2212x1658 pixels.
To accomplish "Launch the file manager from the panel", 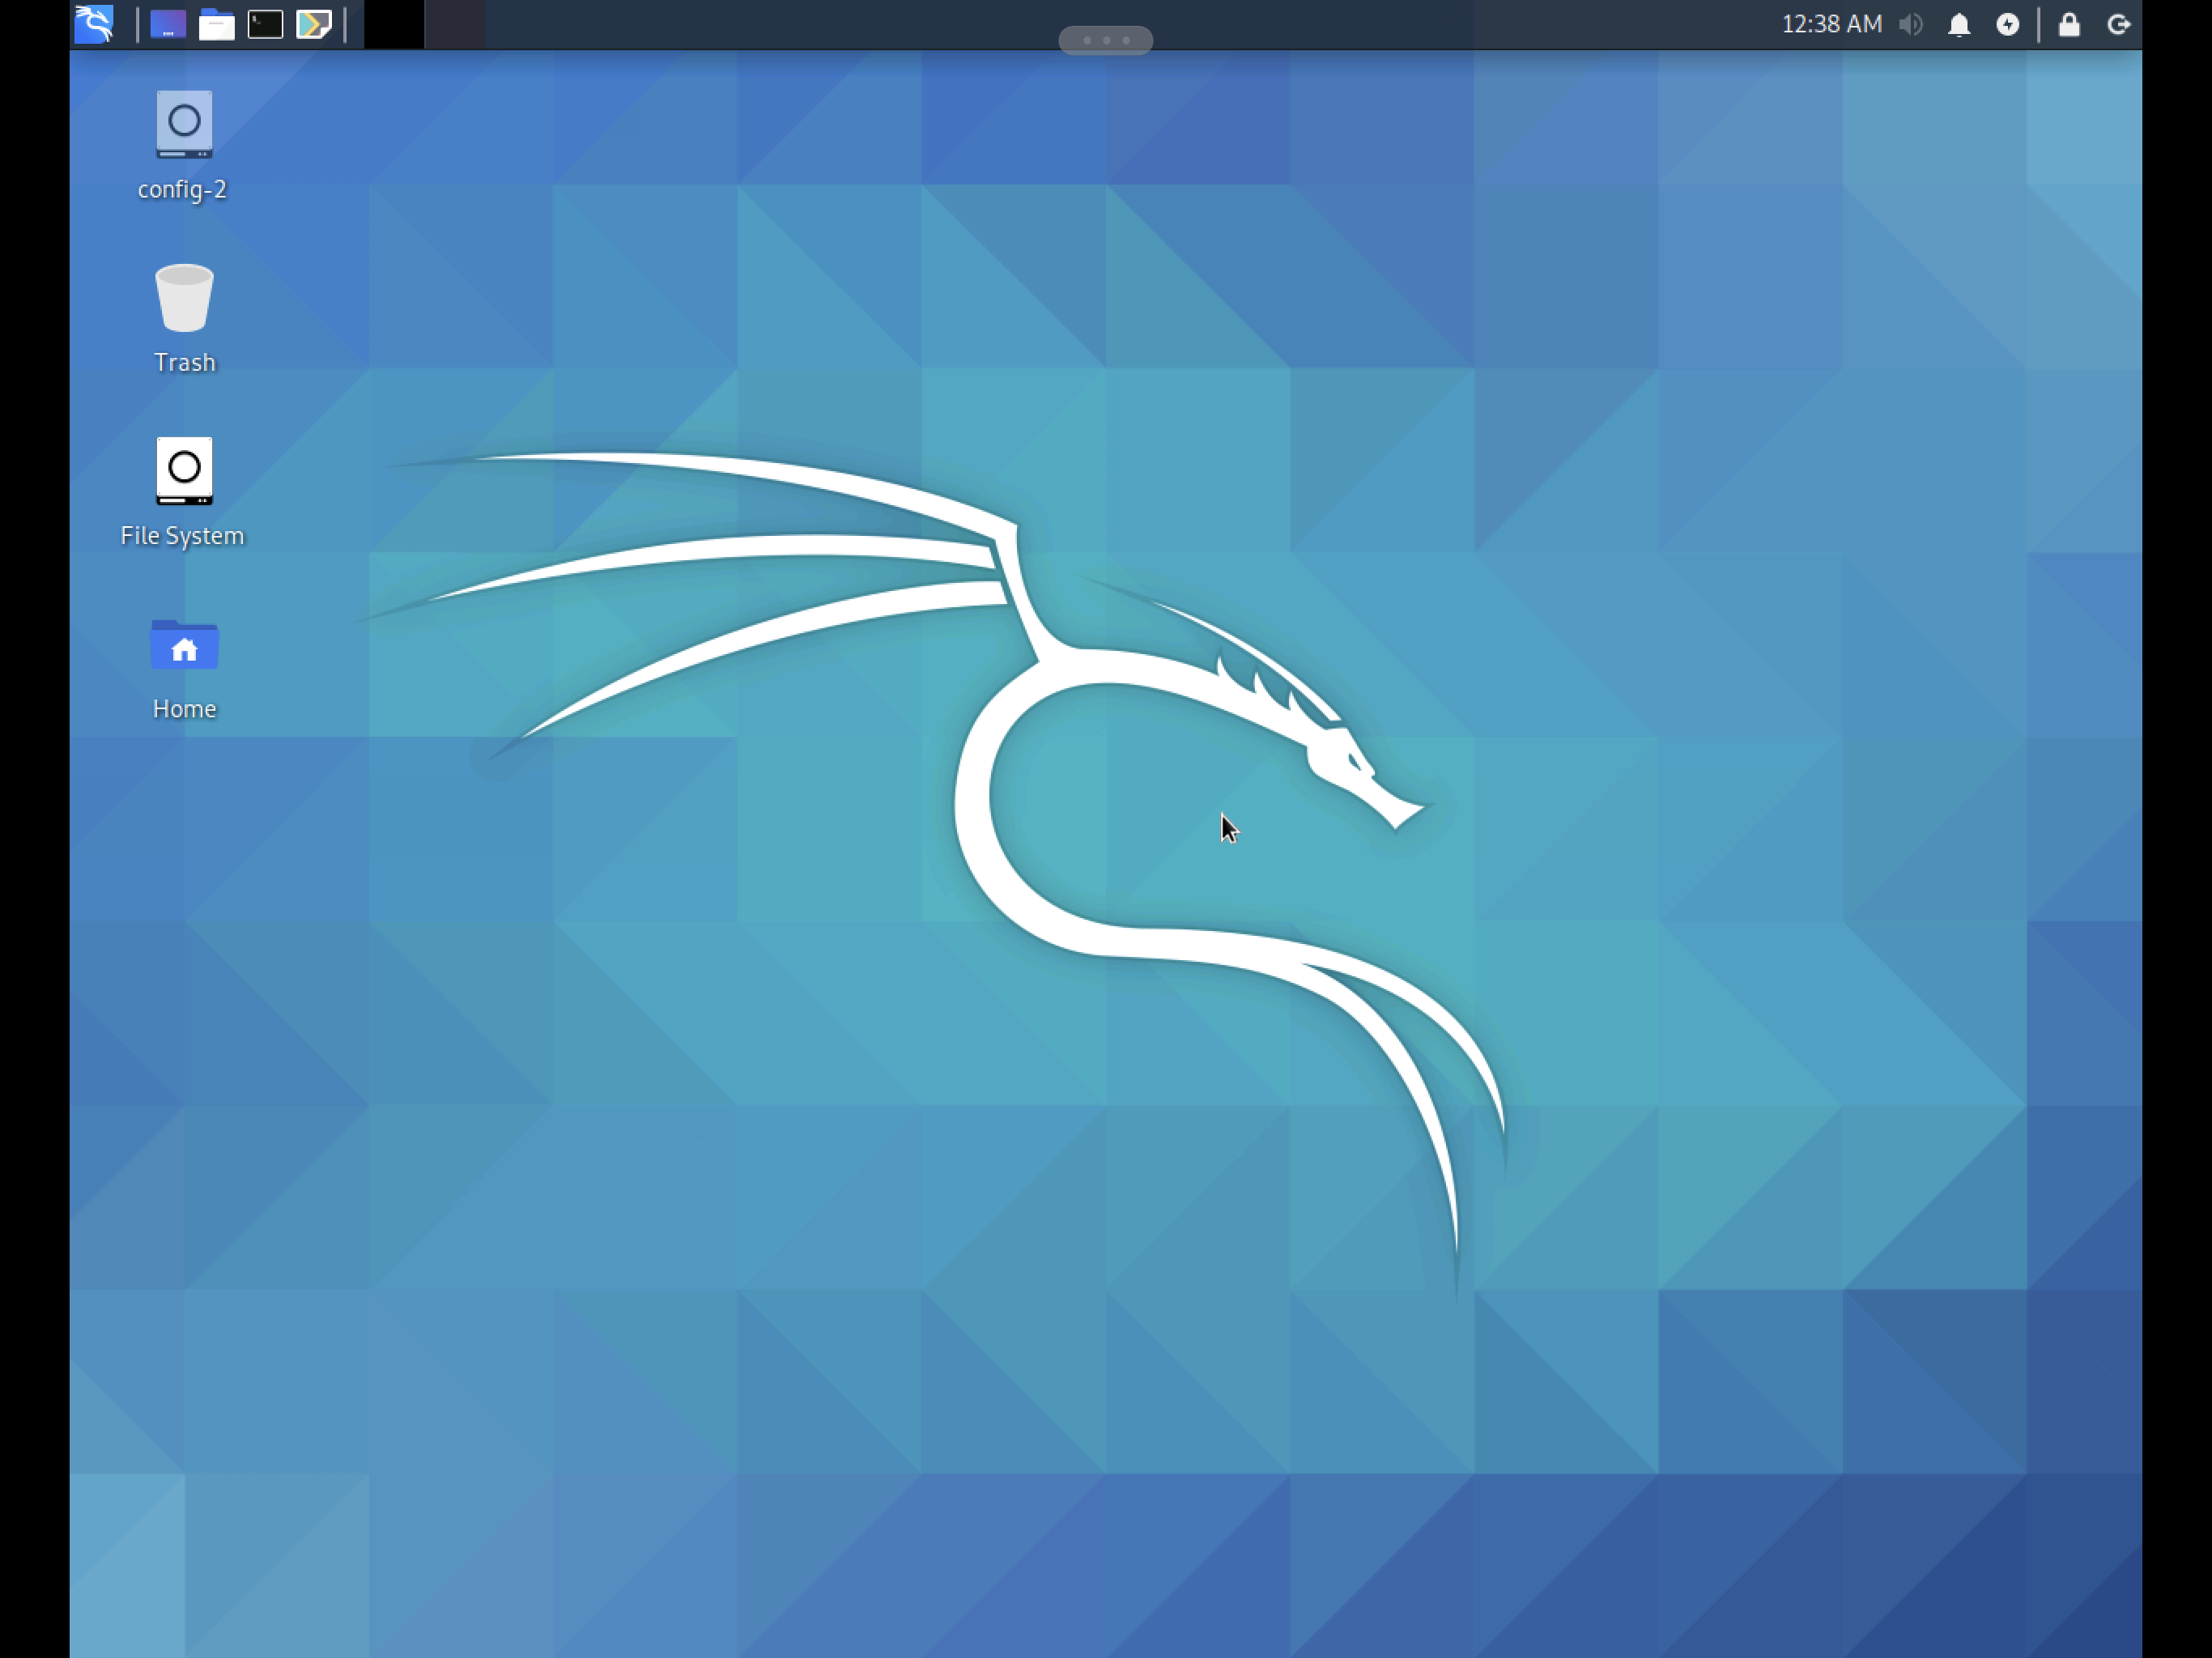I will (x=216, y=24).
